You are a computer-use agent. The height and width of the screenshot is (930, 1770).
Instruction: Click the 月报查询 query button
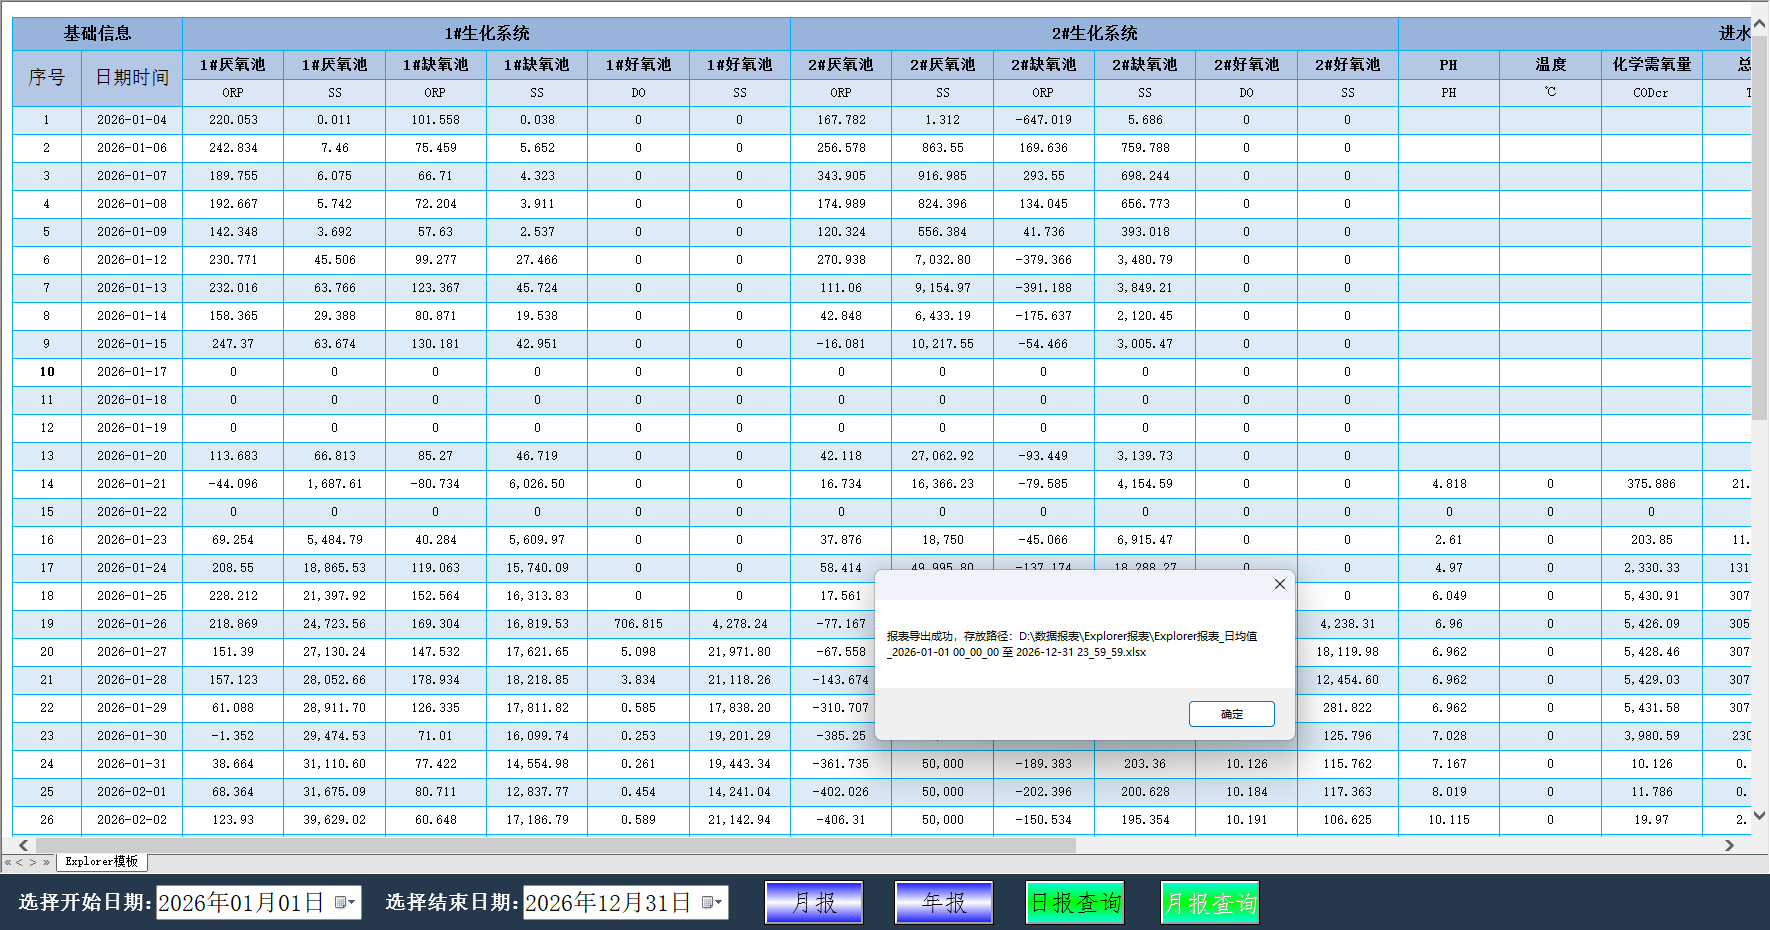(x=1209, y=902)
